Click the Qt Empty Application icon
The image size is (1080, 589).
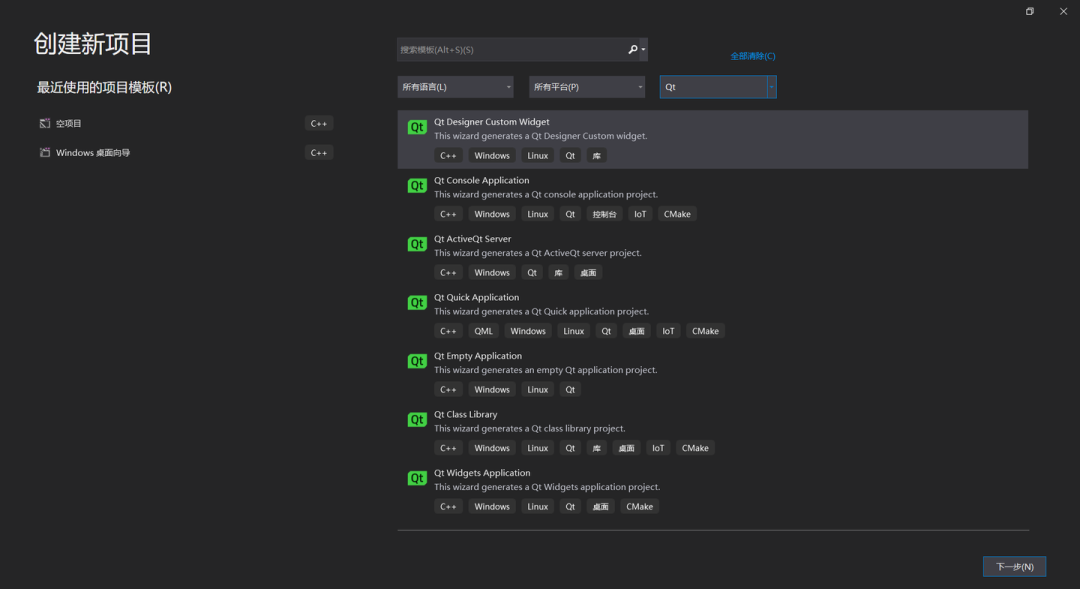coord(417,361)
